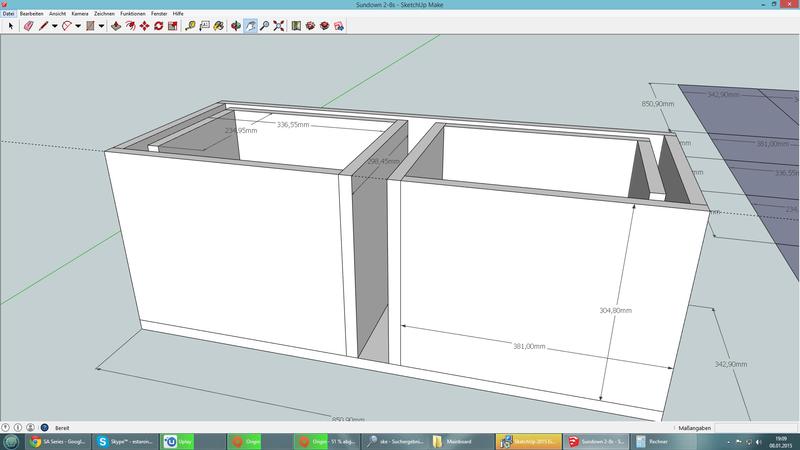The height and width of the screenshot is (450, 800).
Task: Open the Hilfe menu
Action: pos(178,14)
